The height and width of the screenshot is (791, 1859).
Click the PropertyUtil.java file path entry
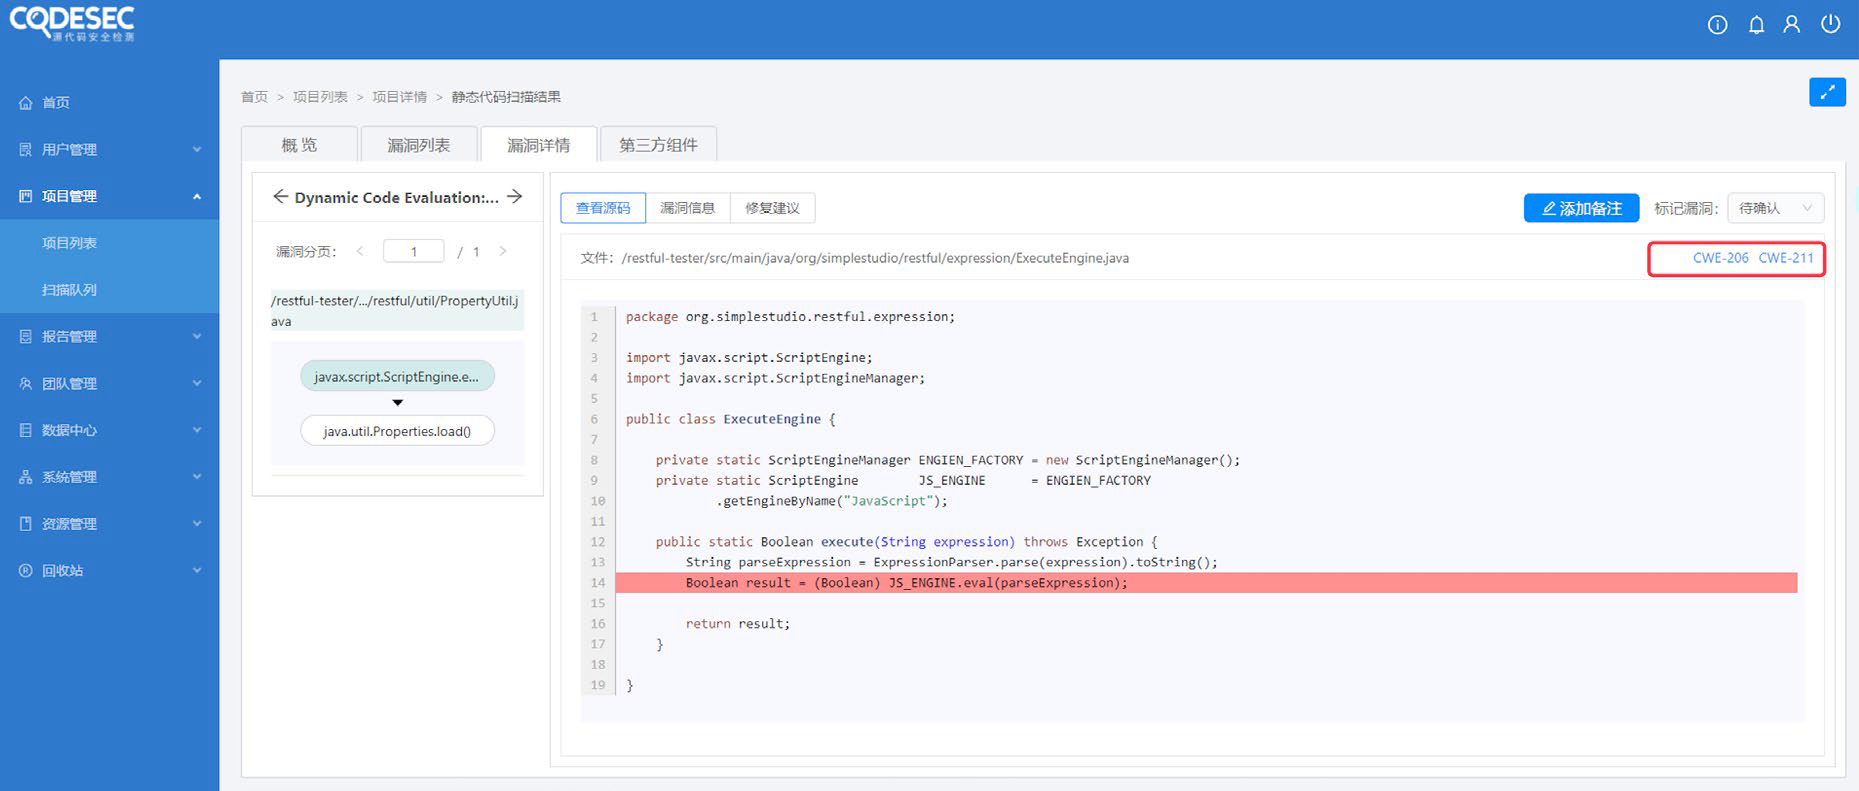397,310
